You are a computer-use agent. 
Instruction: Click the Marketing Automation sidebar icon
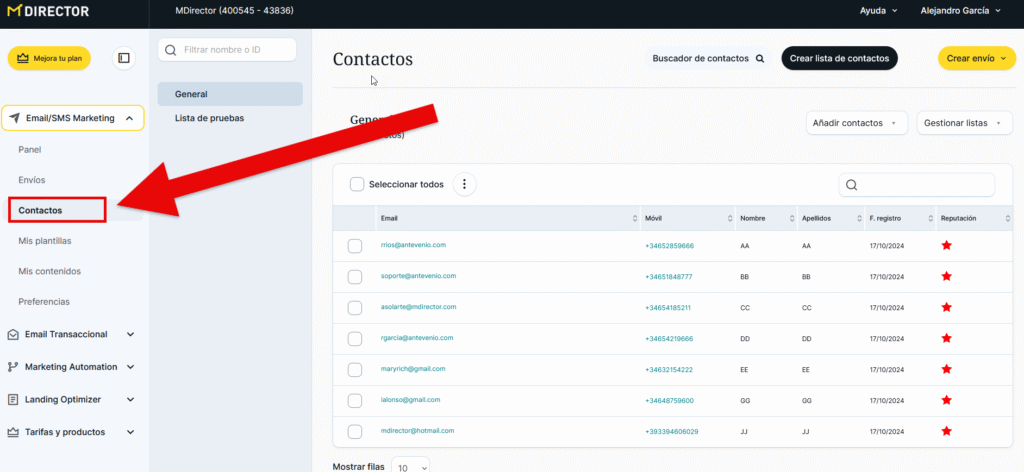(x=13, y=367)
